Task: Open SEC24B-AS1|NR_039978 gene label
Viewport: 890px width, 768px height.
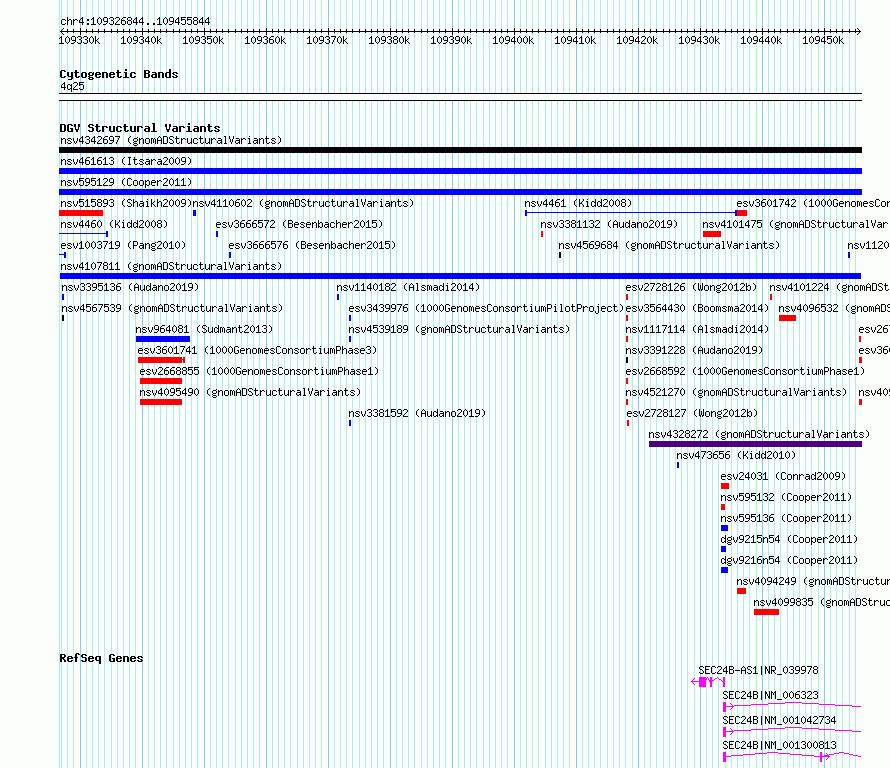Action: (x=758, y=670)
